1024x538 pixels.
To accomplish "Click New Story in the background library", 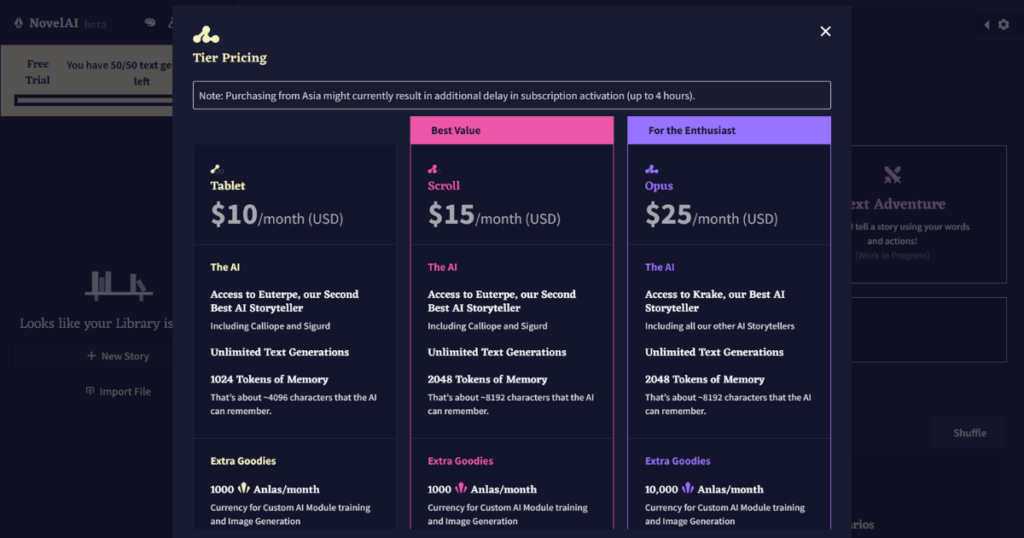I will click(118, 356).
